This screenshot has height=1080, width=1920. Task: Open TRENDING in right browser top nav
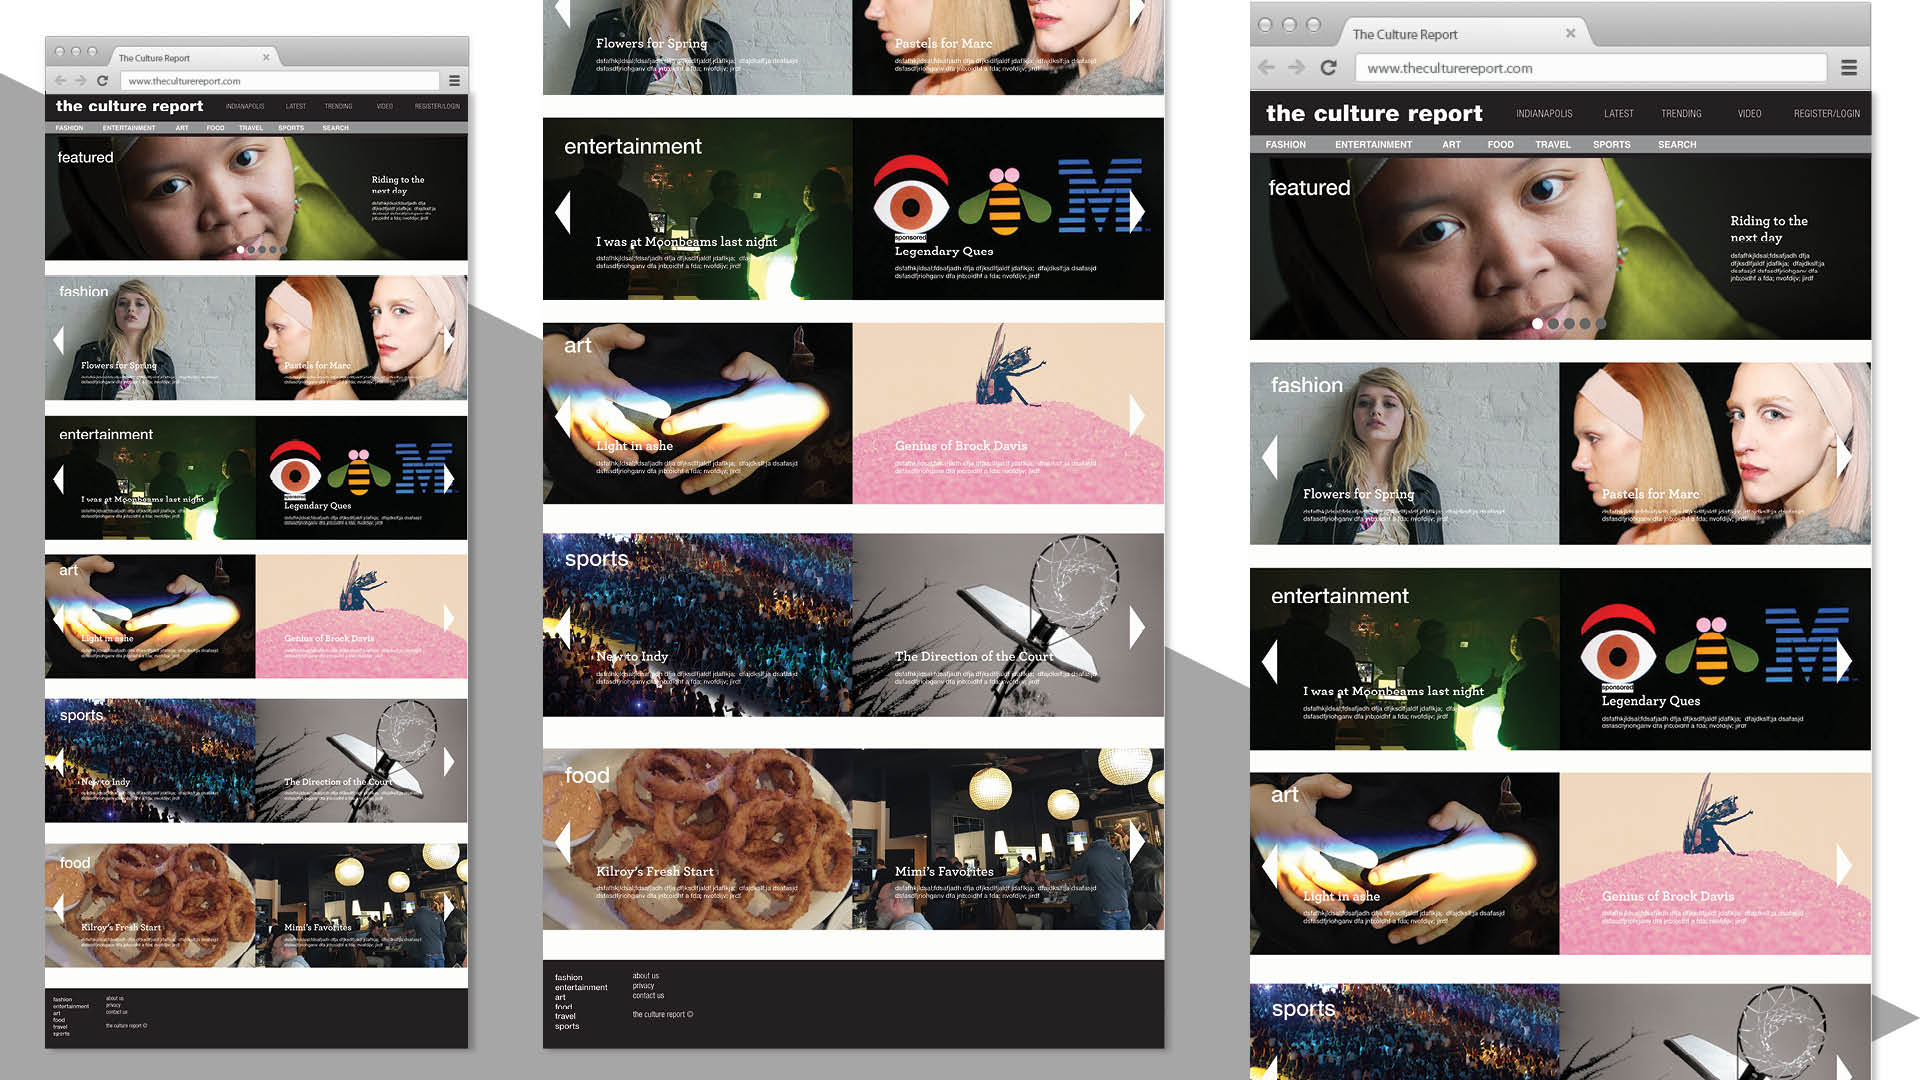(x=1681, y=114)
